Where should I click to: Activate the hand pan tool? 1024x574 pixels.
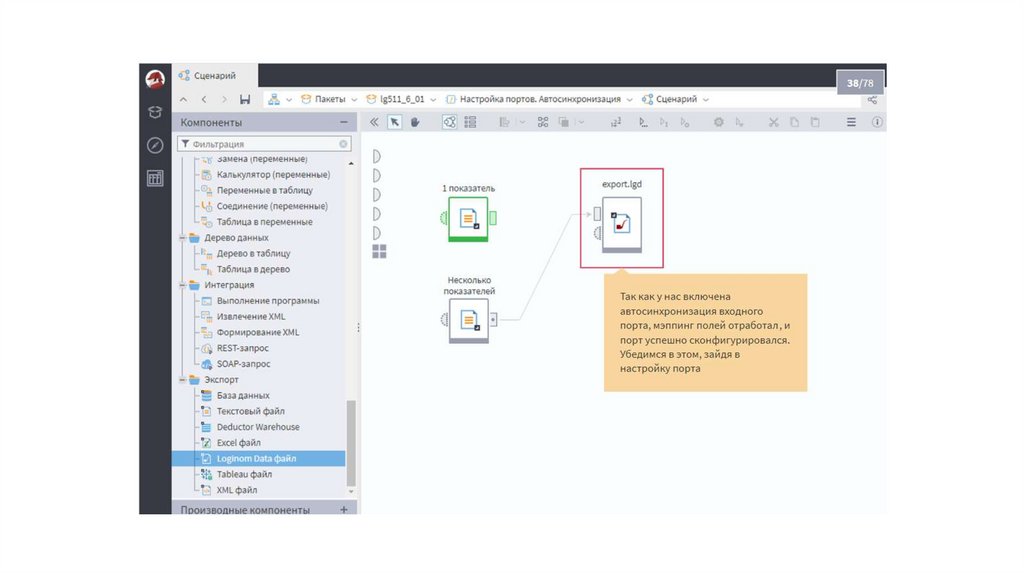[x=415, y=122]
